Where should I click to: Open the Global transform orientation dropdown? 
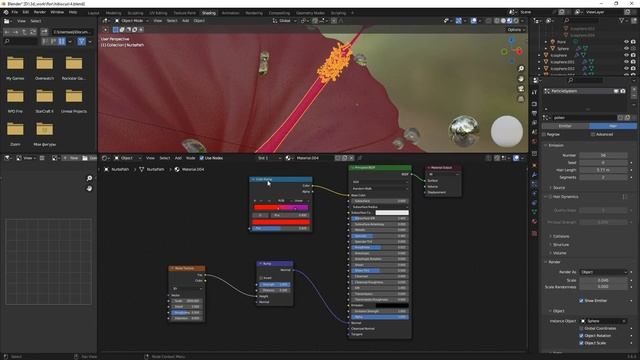284,20
